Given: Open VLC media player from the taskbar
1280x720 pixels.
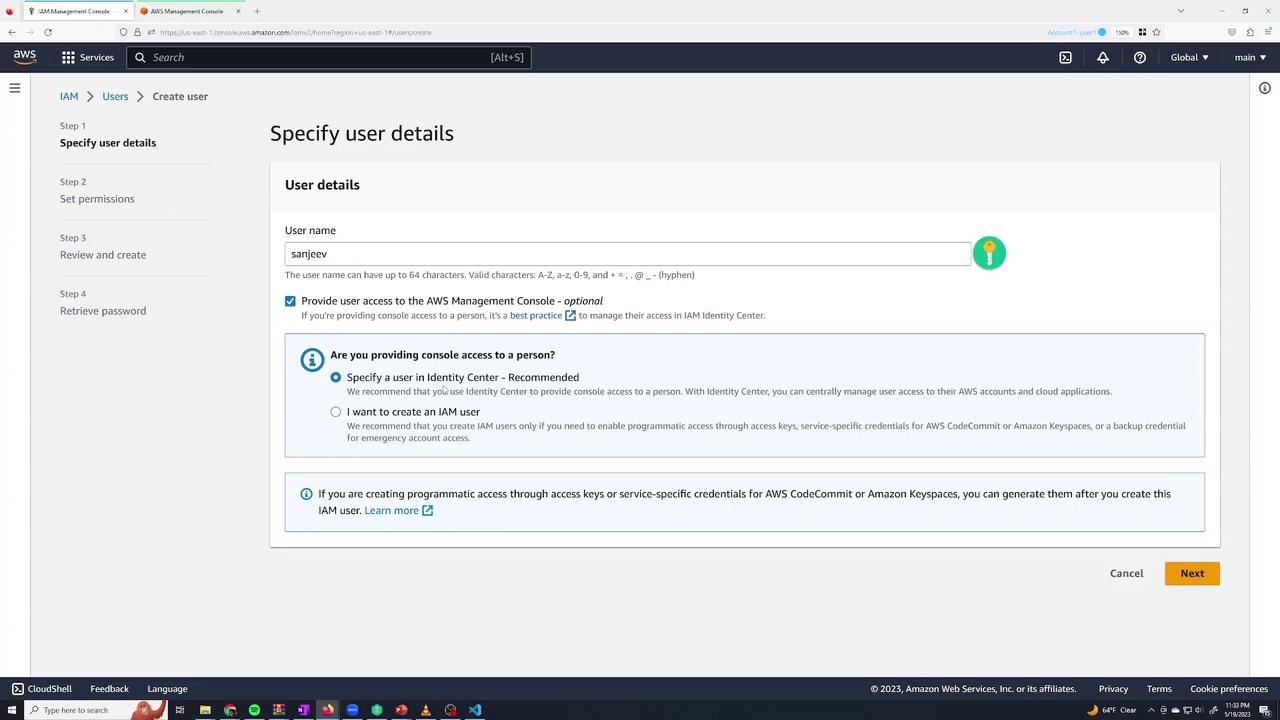Looking at the screenshot, I should pos(426,710).
